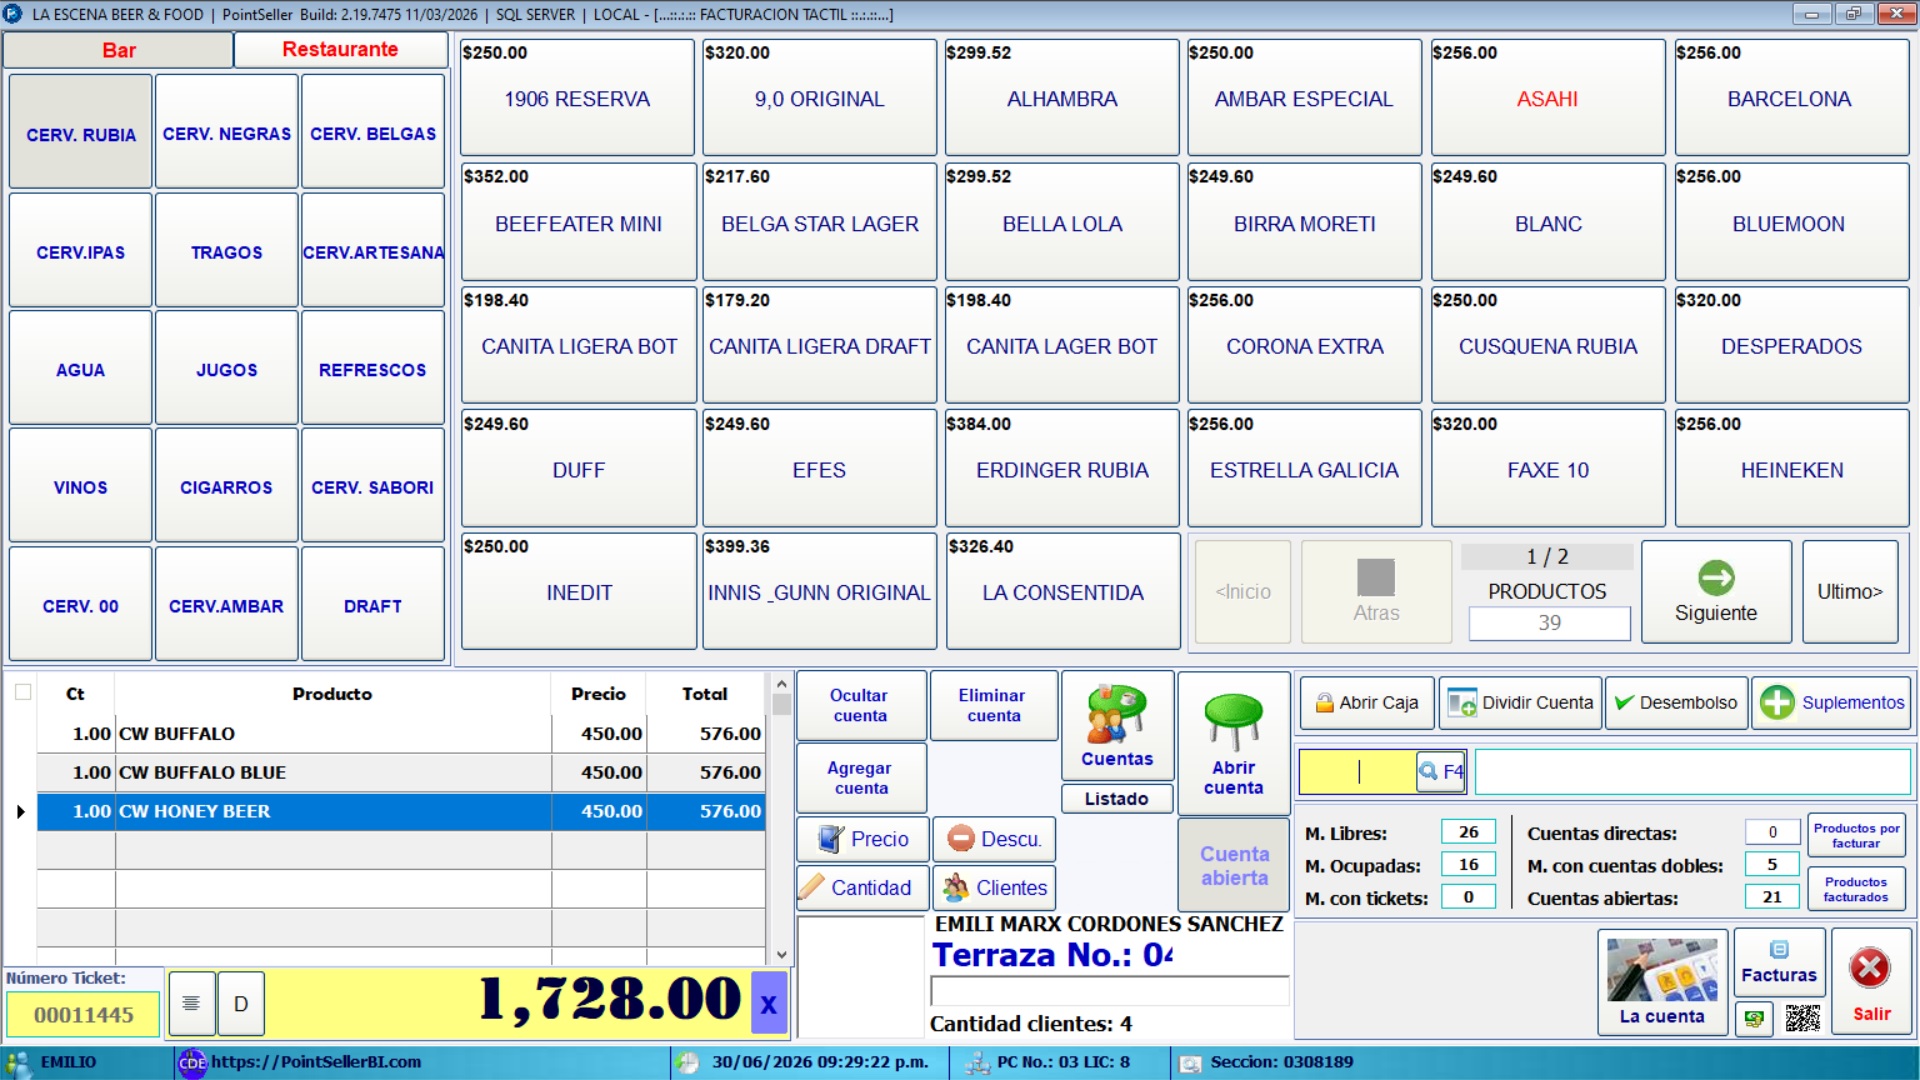Click the Atras back button
This screenshot has width=1920, height=1080.
click(1376, 592)
